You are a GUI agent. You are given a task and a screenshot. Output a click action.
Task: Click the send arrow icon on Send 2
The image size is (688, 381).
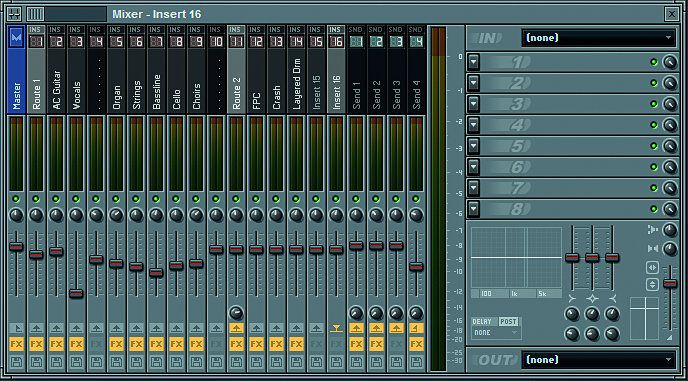point(376,328)
